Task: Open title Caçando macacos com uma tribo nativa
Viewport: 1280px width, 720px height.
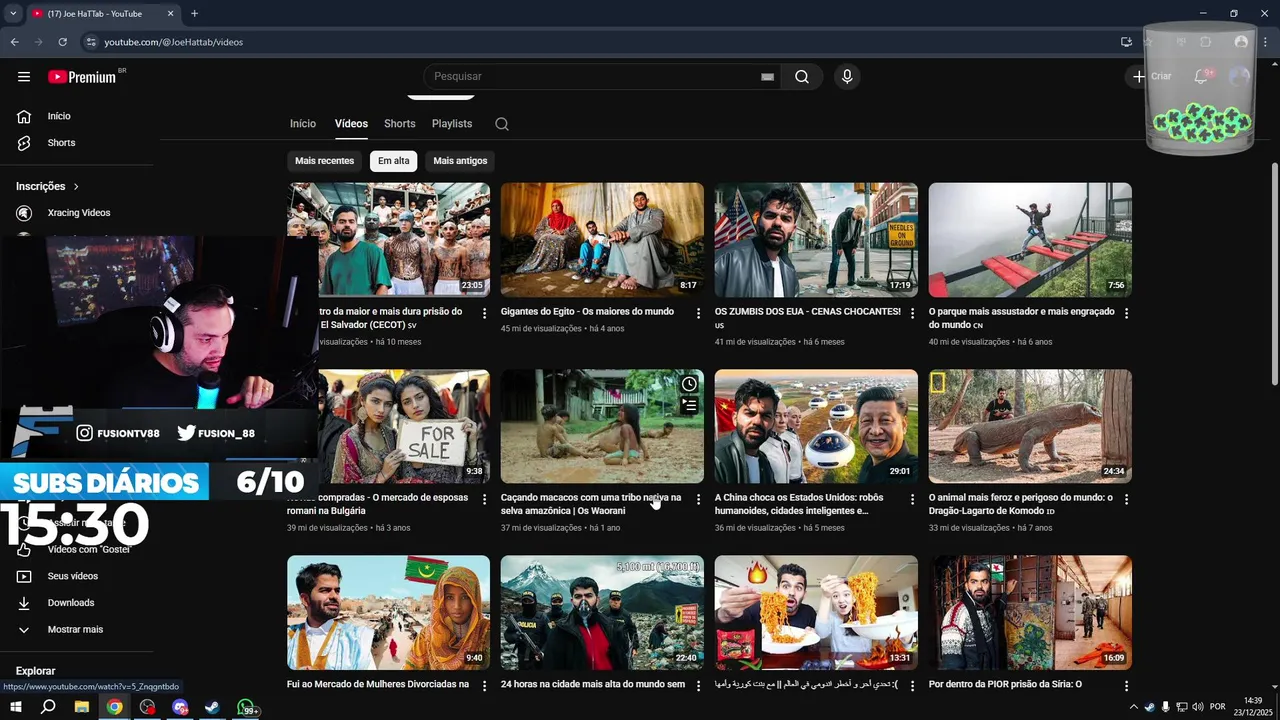Action: coord(591,504)
